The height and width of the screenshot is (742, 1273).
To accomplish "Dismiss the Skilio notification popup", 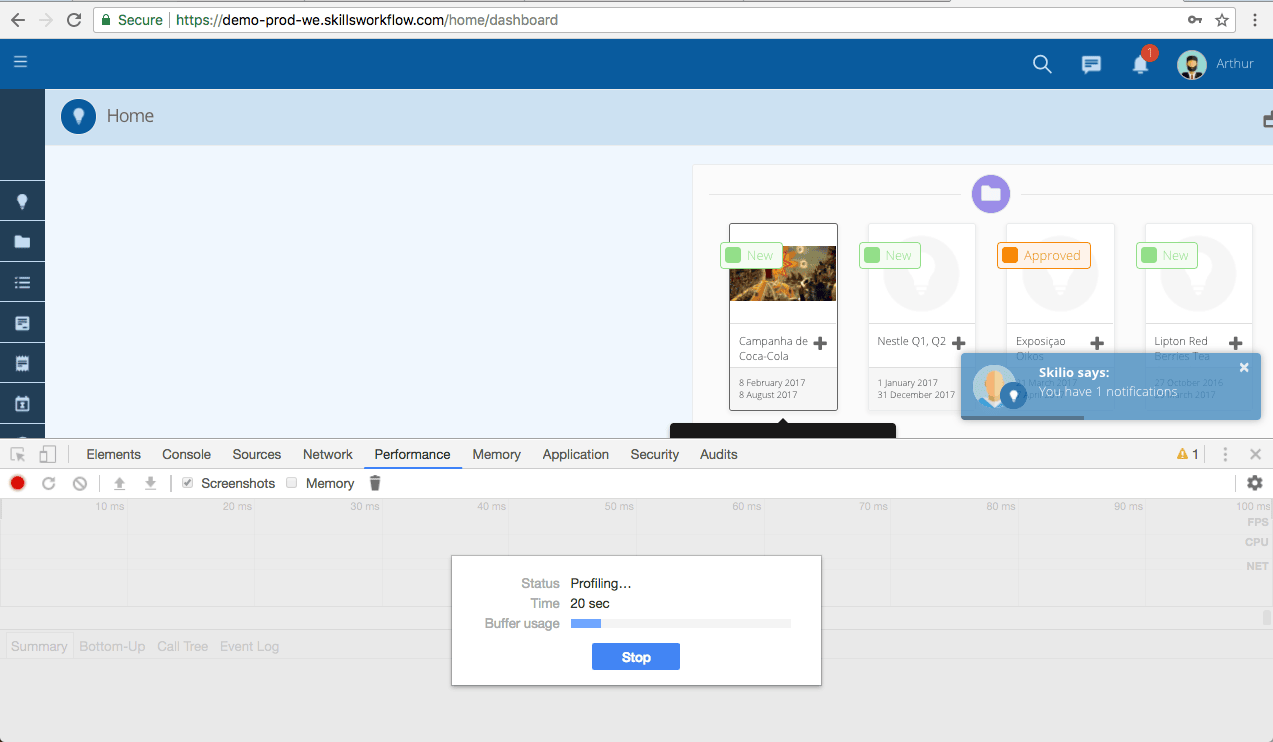I will [x=1244, y=367].
